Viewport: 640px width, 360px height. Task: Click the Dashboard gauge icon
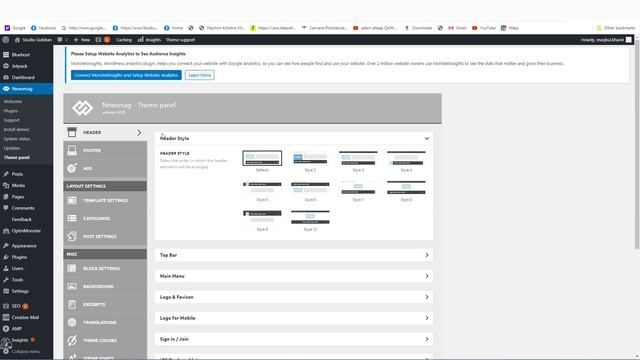point(6,77)
